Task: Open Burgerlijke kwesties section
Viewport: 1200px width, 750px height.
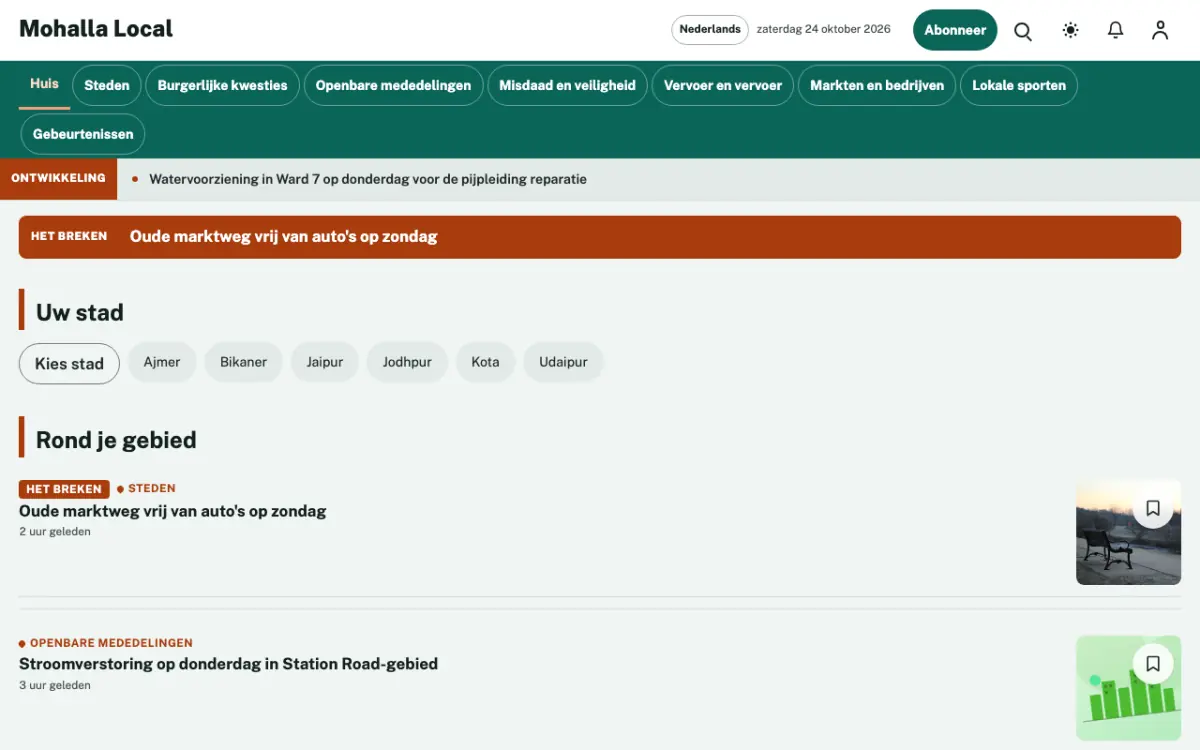Action: (222, 86)
